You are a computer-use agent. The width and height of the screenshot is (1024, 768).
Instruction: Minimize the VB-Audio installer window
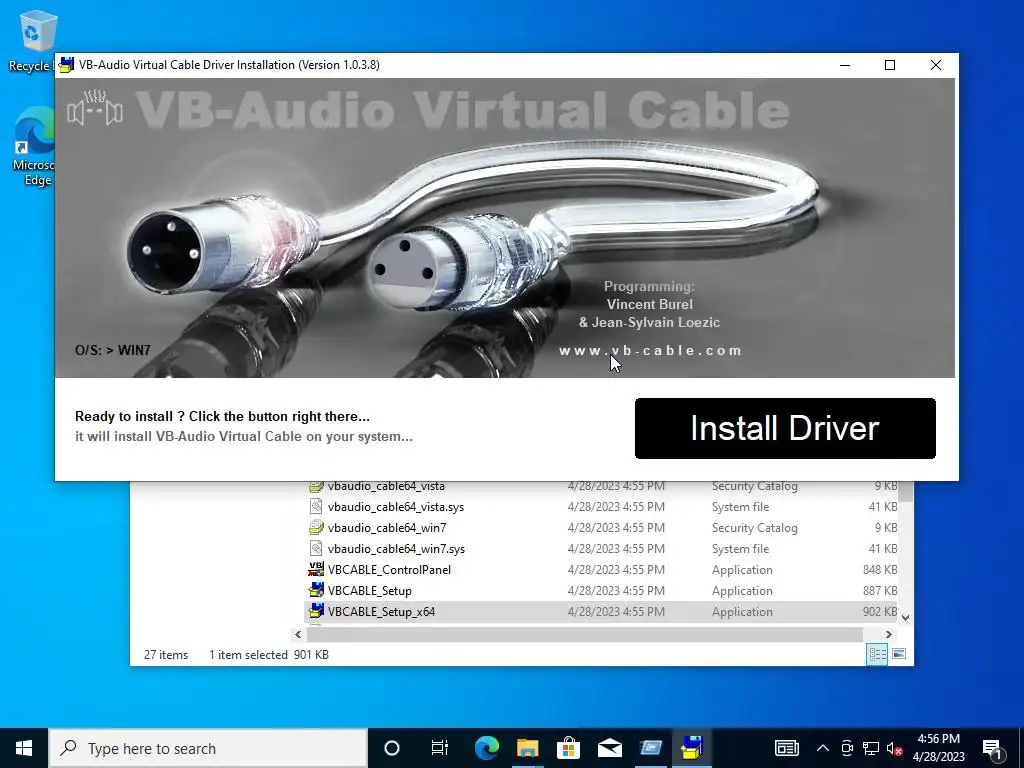tap(844, 65)
